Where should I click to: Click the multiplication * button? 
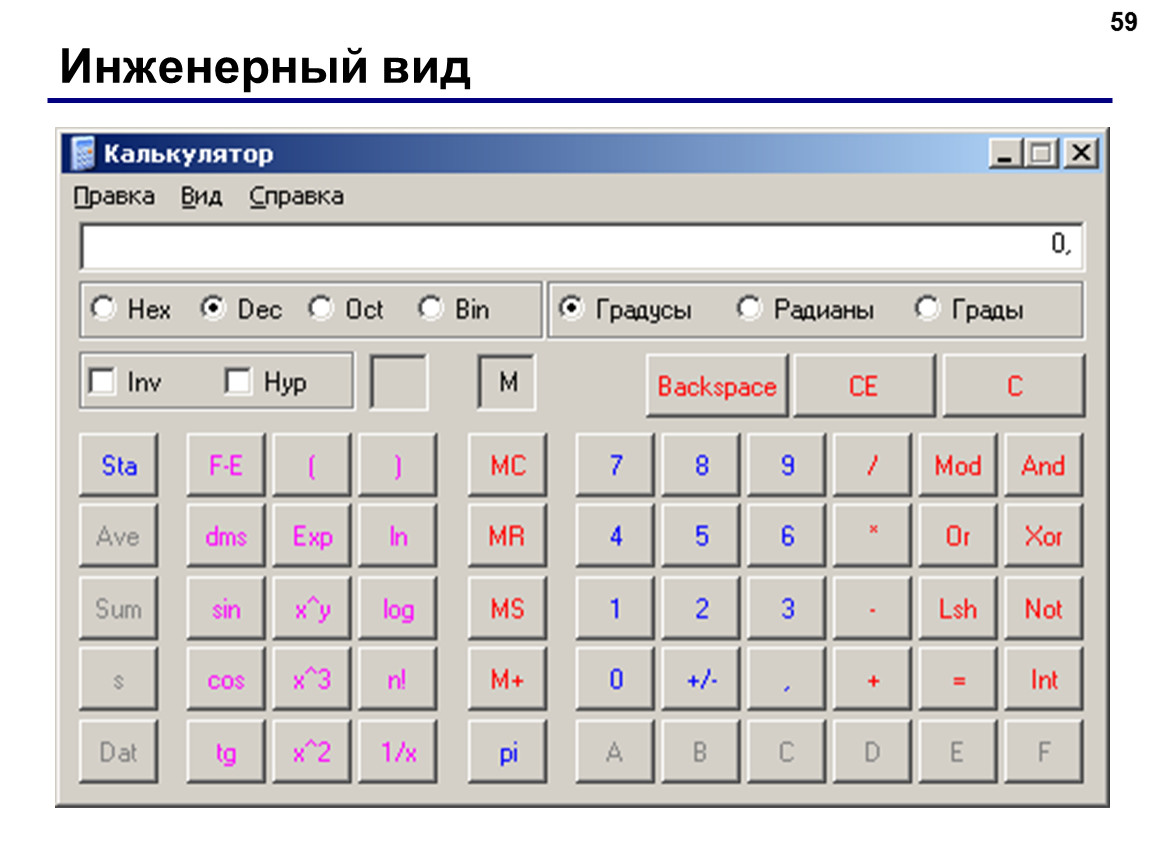click(873, 535)
